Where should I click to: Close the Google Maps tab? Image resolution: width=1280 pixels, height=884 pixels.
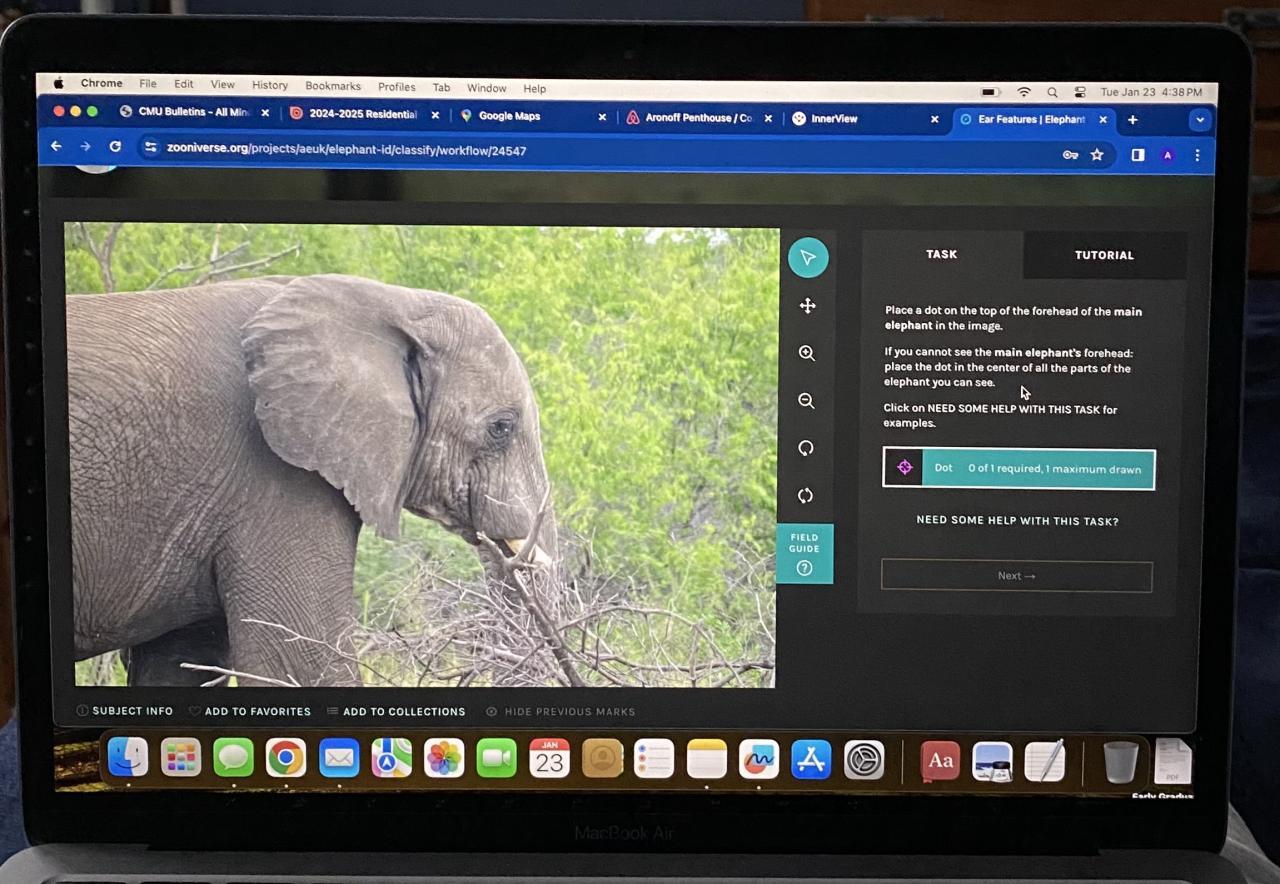tap(602, 117)
